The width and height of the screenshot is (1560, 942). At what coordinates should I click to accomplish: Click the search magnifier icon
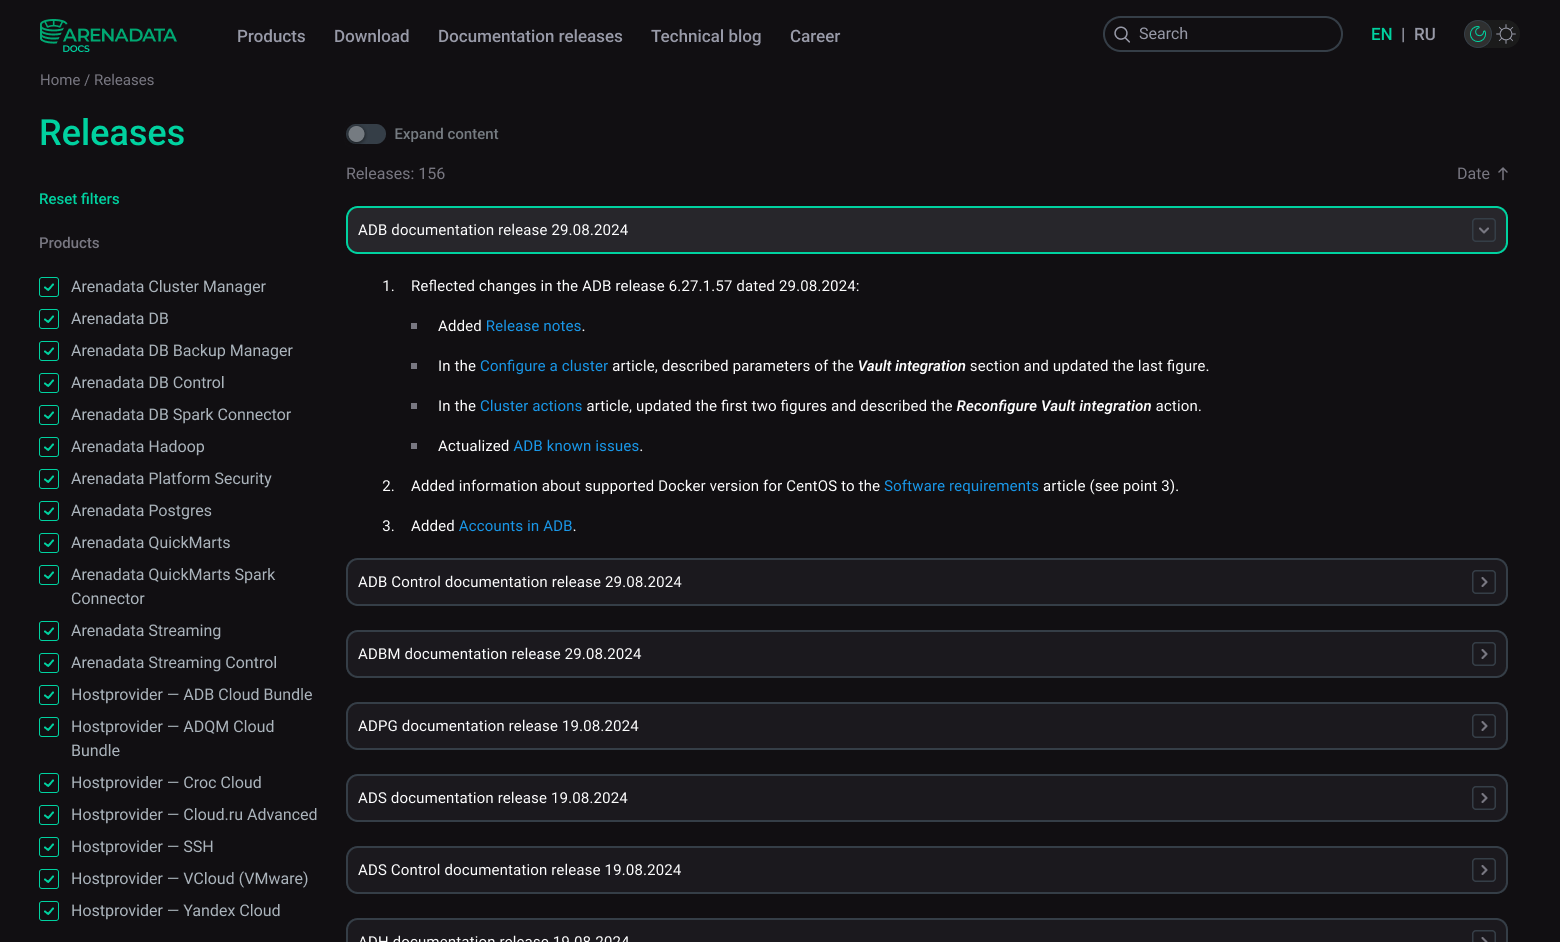[1122, 34]
